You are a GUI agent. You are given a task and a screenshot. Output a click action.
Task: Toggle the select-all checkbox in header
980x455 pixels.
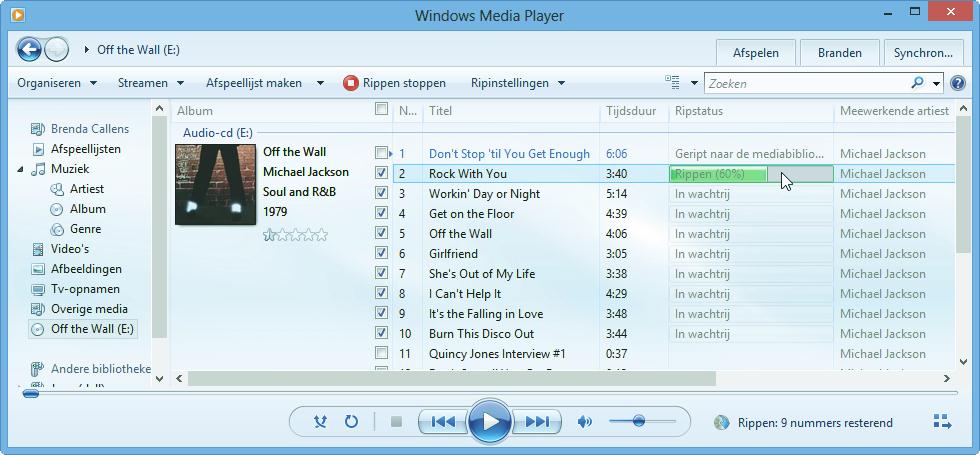pyautogui.click(x=381, y=109)
